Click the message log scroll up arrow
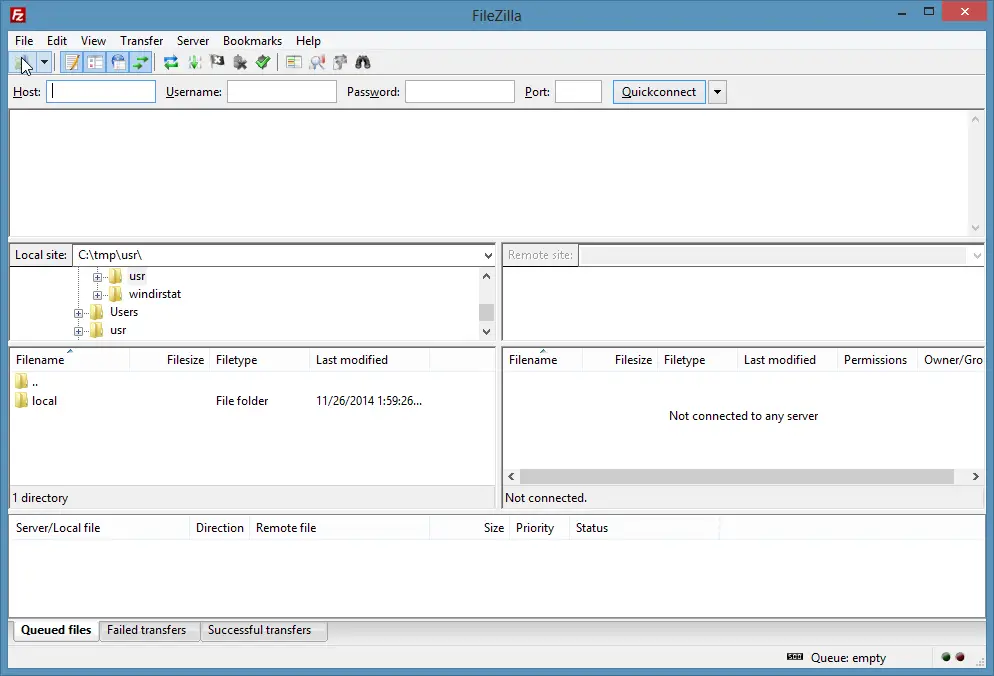 pyautogui.click(x=975, y=119)
